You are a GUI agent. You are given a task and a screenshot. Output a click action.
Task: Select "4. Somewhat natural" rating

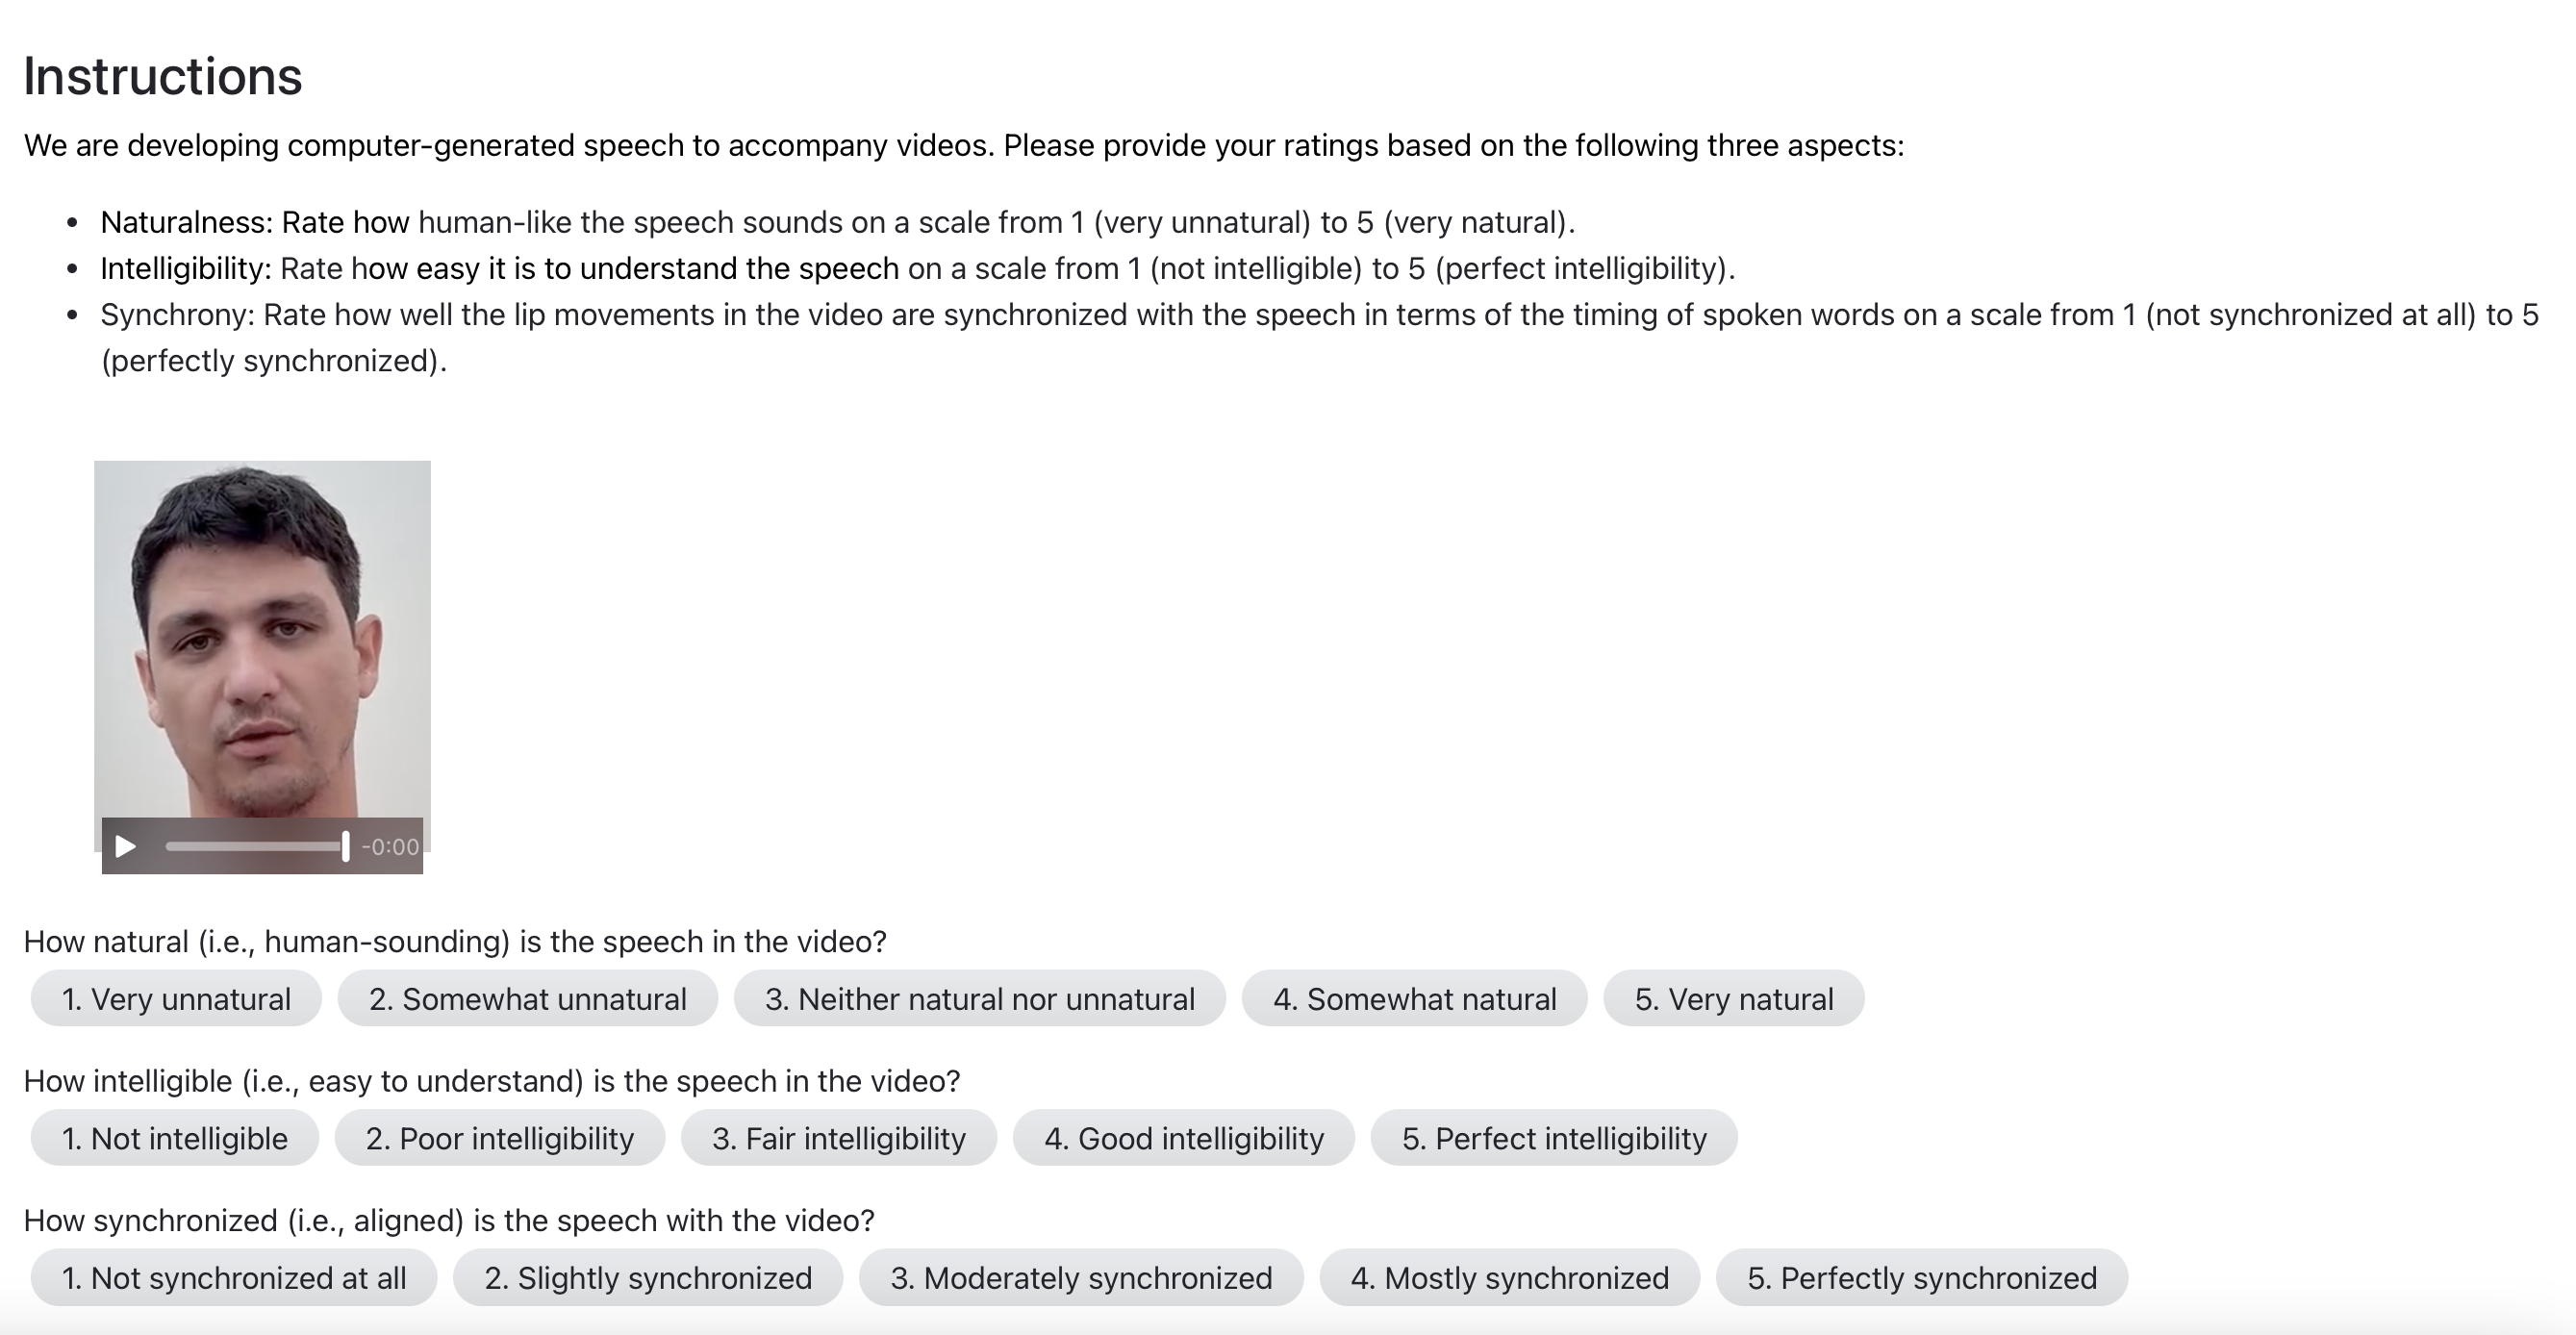point(1414,999)
